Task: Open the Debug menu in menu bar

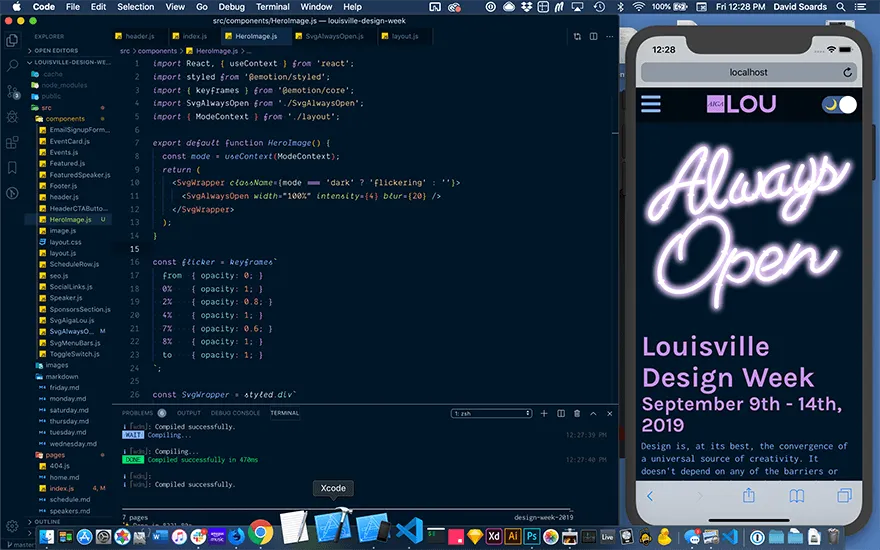Action: point(231,7)
